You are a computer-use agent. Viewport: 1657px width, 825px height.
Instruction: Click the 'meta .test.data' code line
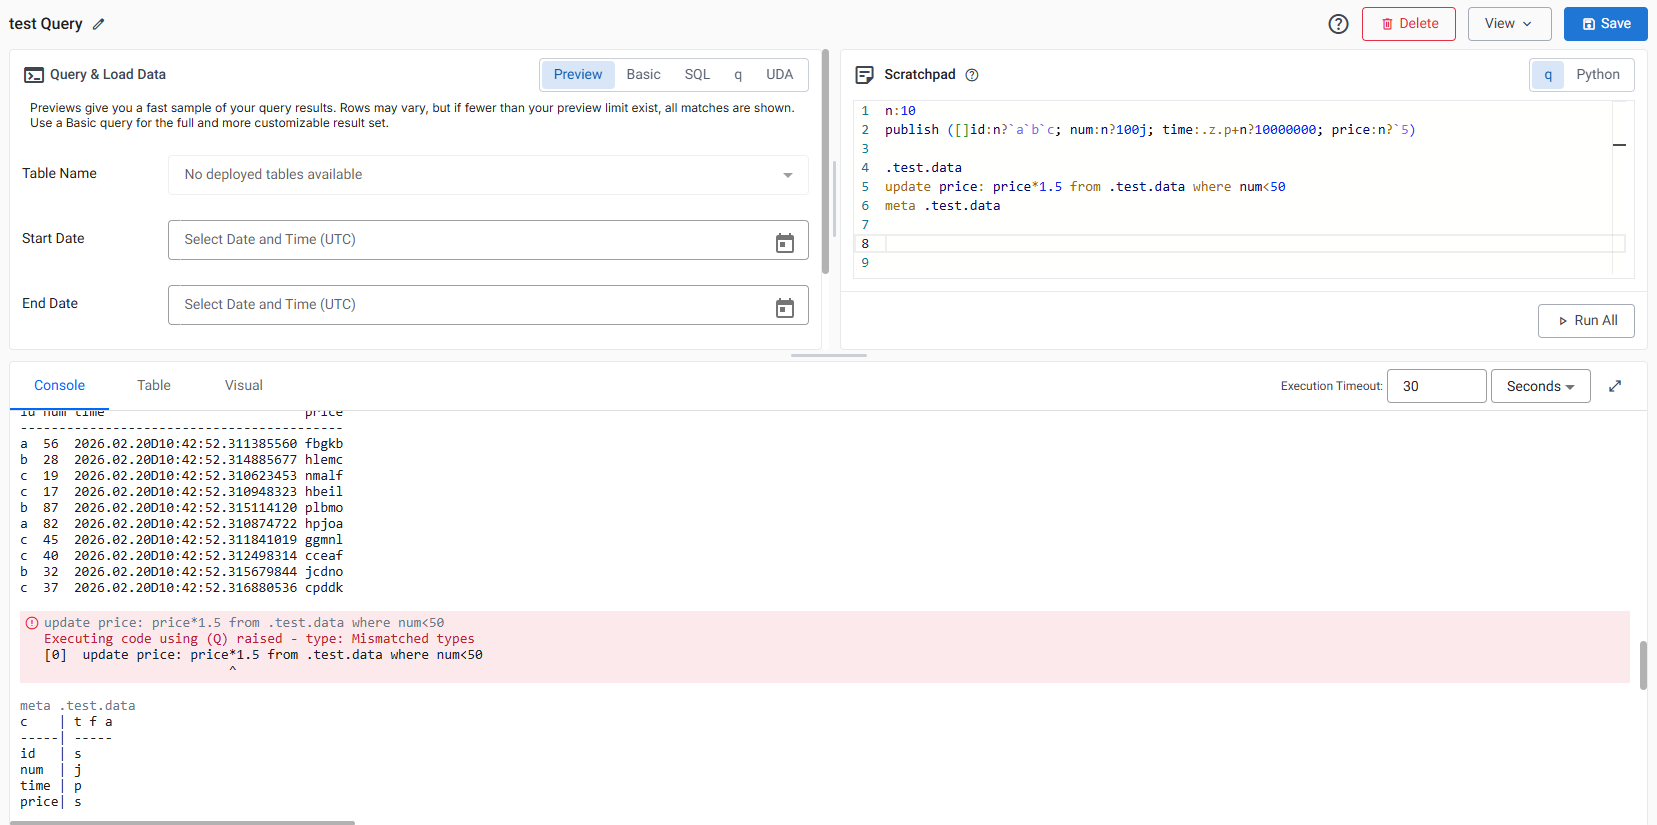point(942,206)
